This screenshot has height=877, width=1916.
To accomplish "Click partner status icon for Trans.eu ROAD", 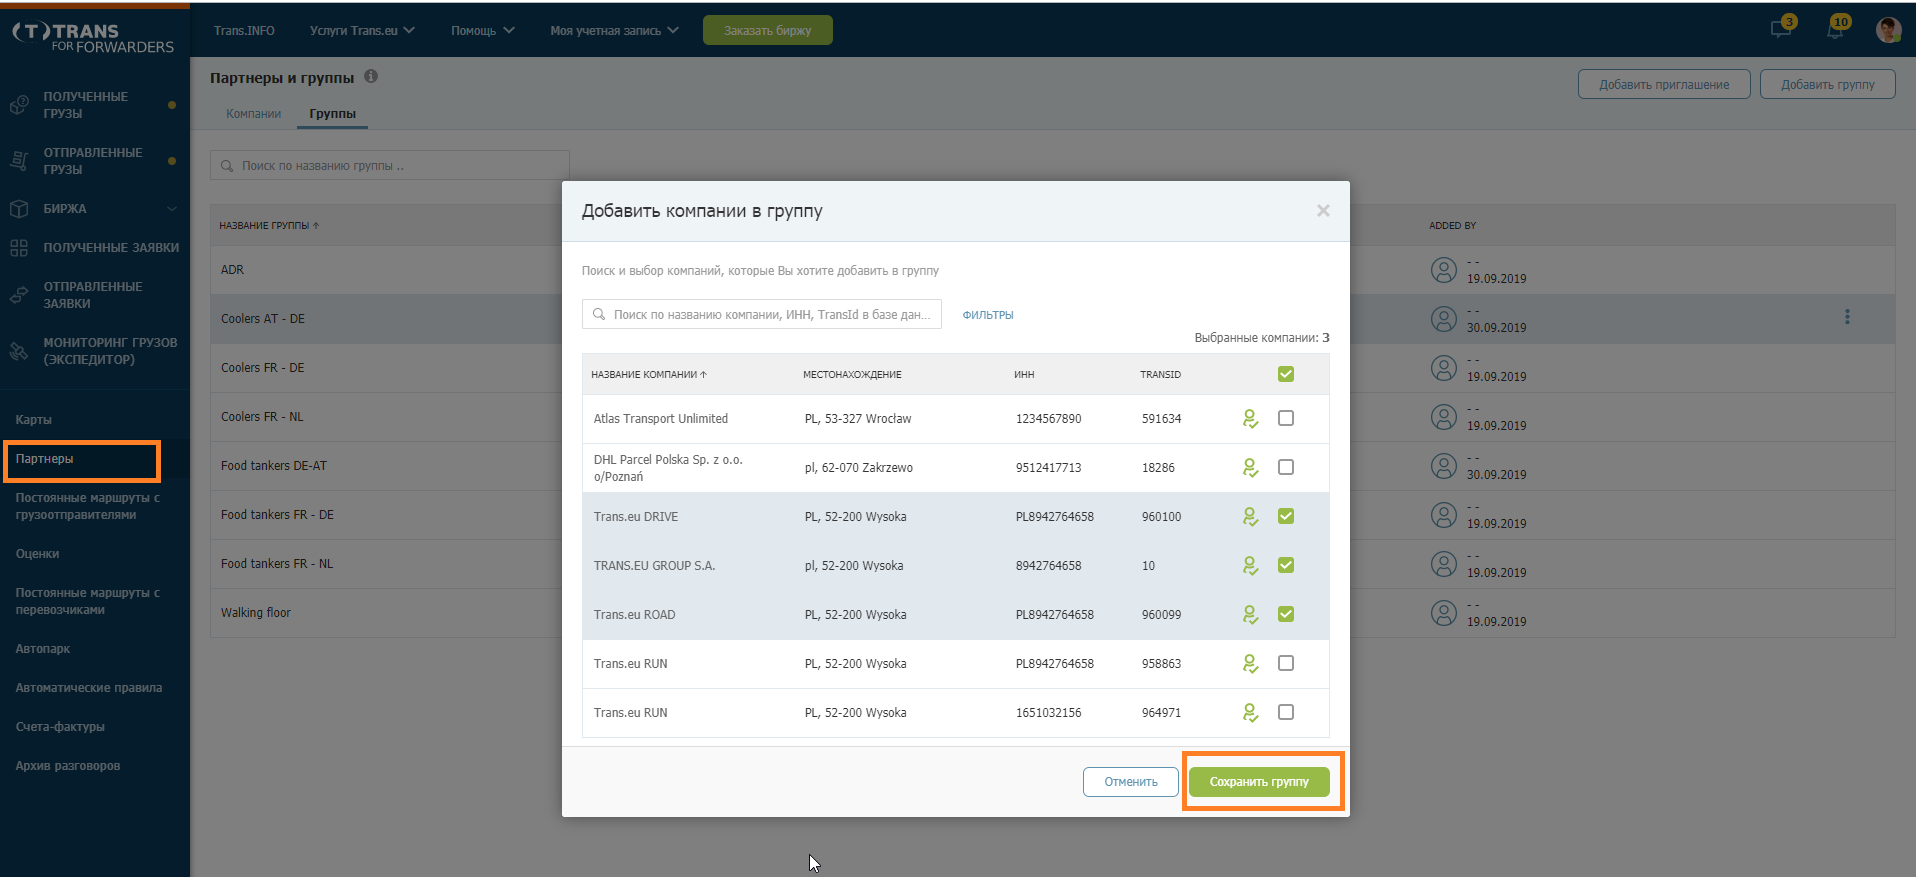I will 1250,614.
